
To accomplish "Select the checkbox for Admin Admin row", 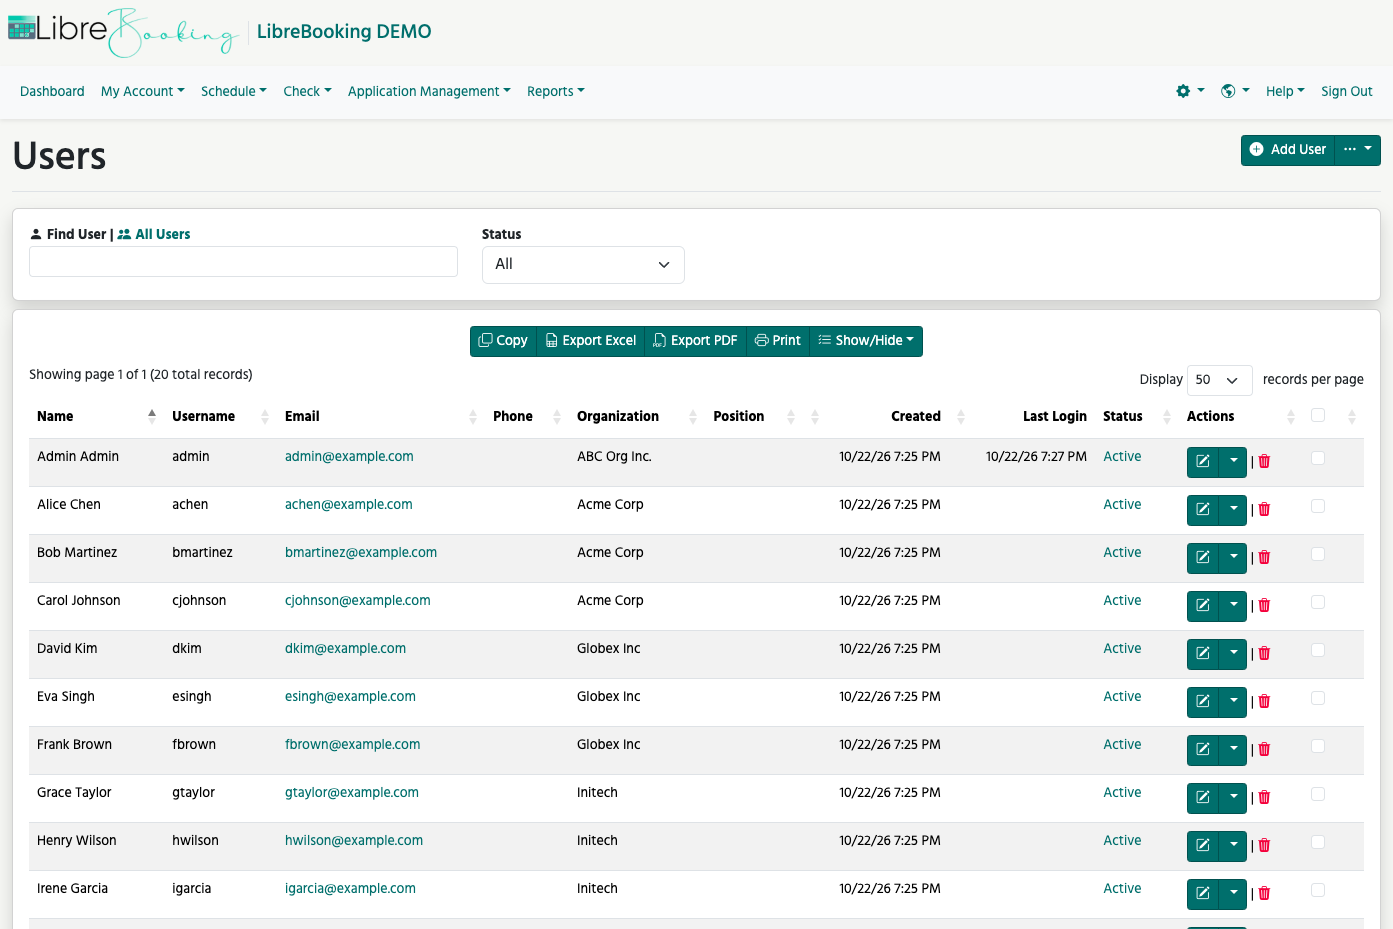I will (x=1318, y=458).
